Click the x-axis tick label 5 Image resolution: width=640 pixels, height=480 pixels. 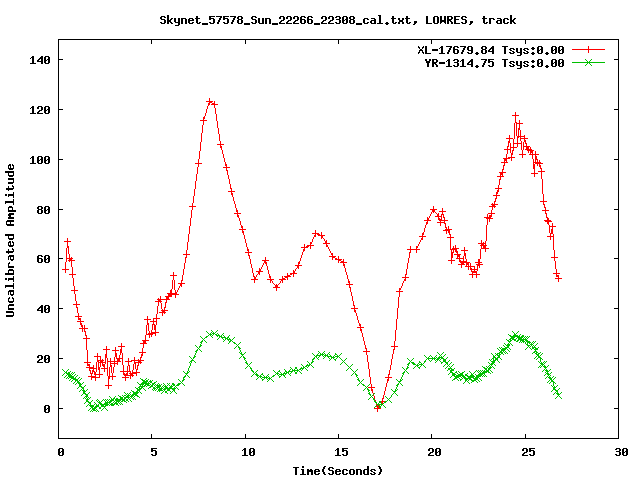(x=153, y=452)
